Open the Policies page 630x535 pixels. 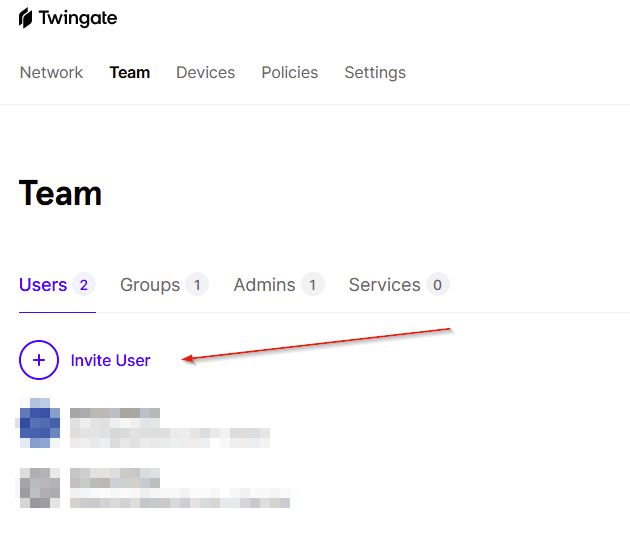[290, 73]
